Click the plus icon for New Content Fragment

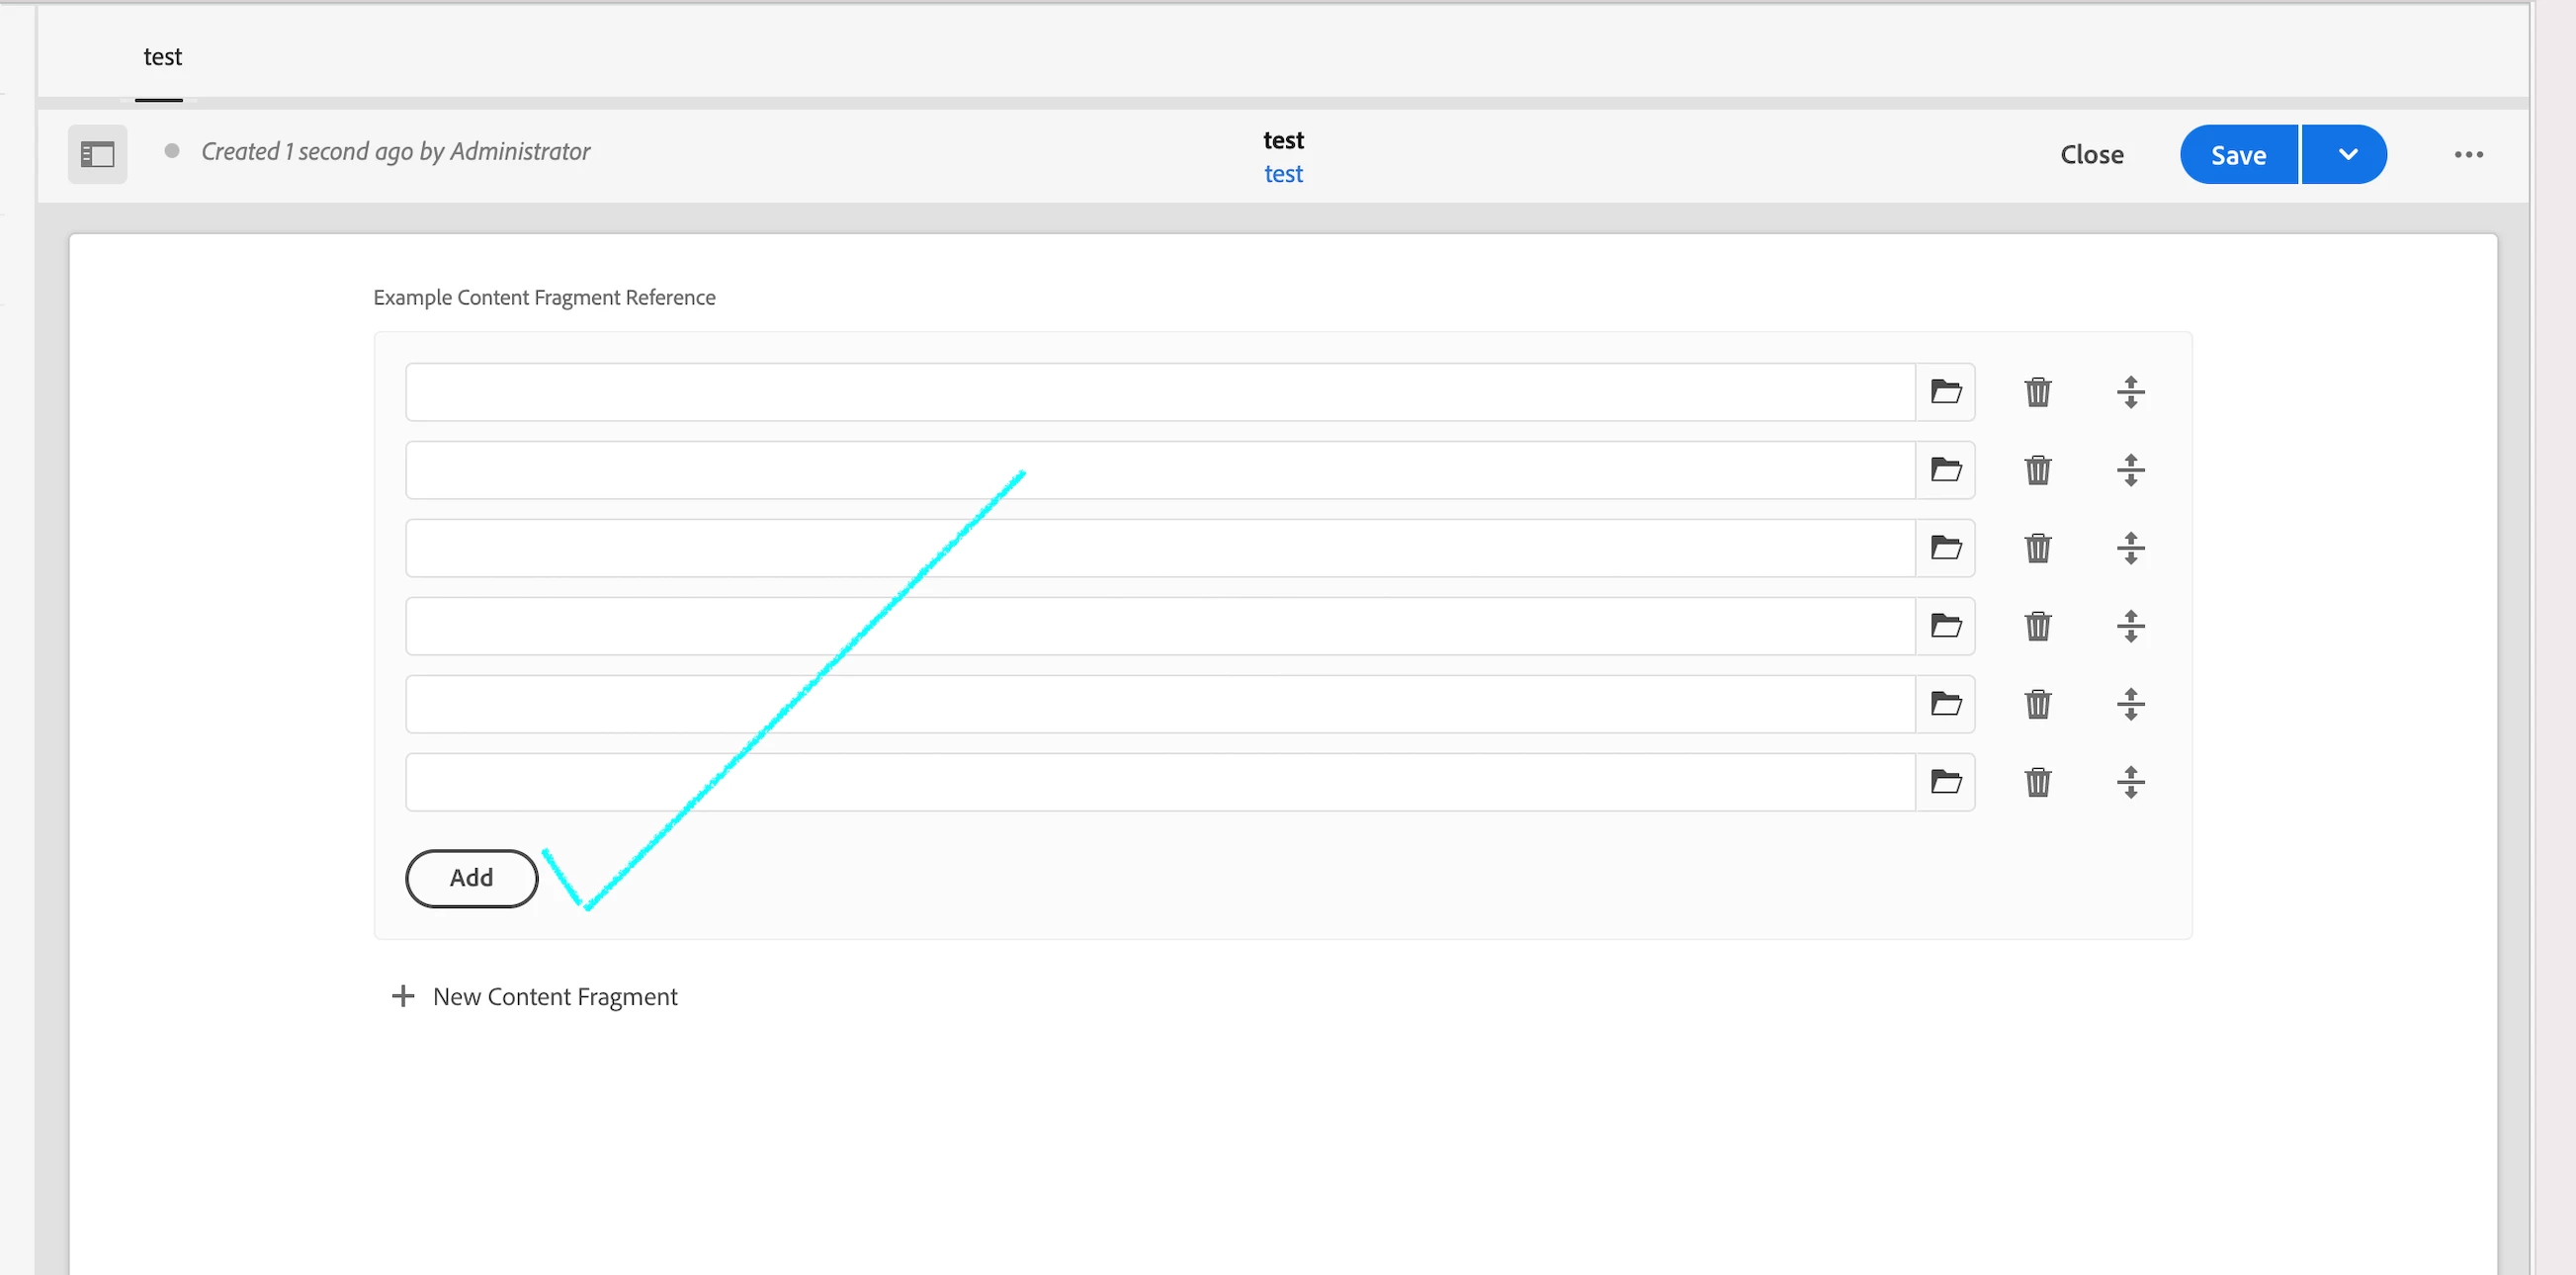(403, 996)
